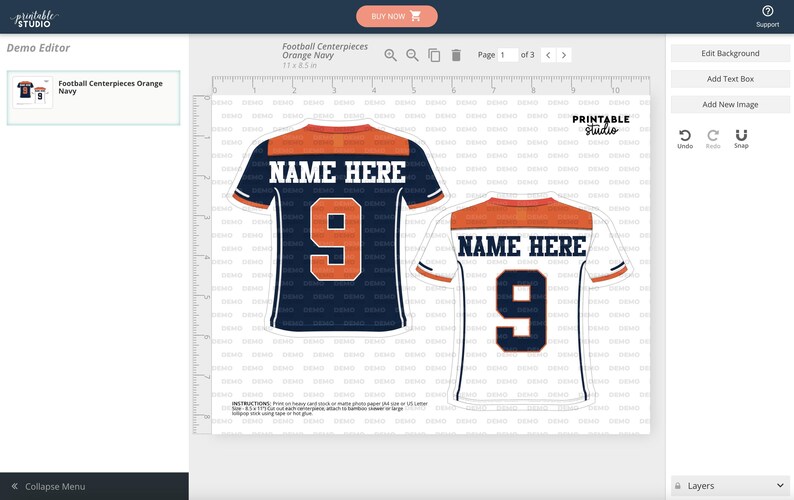Click the shopping cart icon in Buy Now
This screenshot has width=794, height=500.
point(416,16)
